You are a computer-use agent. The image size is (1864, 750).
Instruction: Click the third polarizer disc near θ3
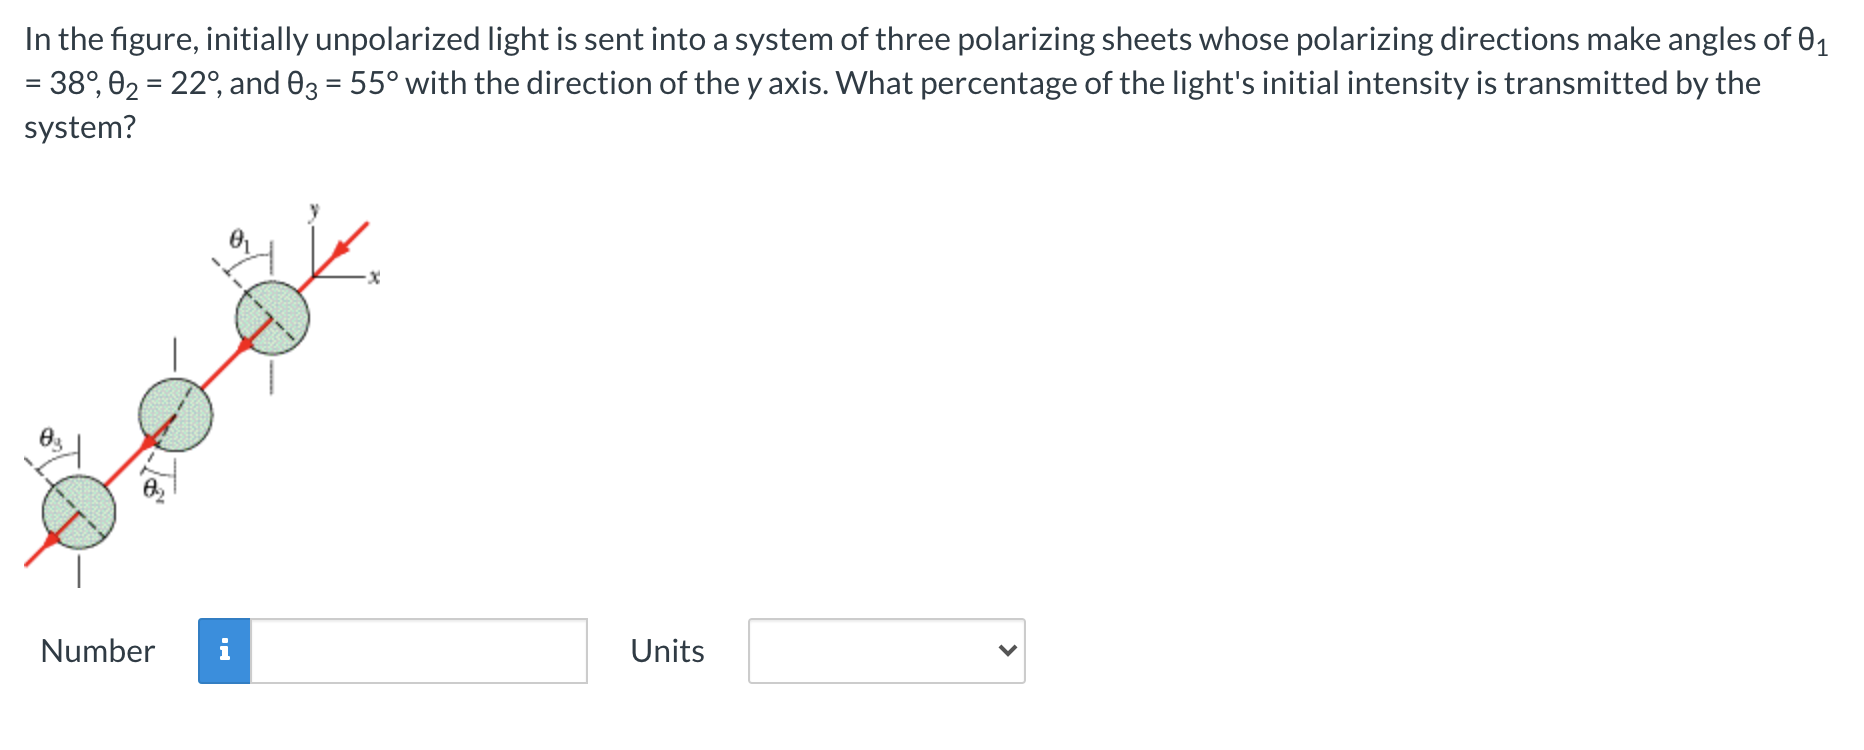[x=79, y=511]
